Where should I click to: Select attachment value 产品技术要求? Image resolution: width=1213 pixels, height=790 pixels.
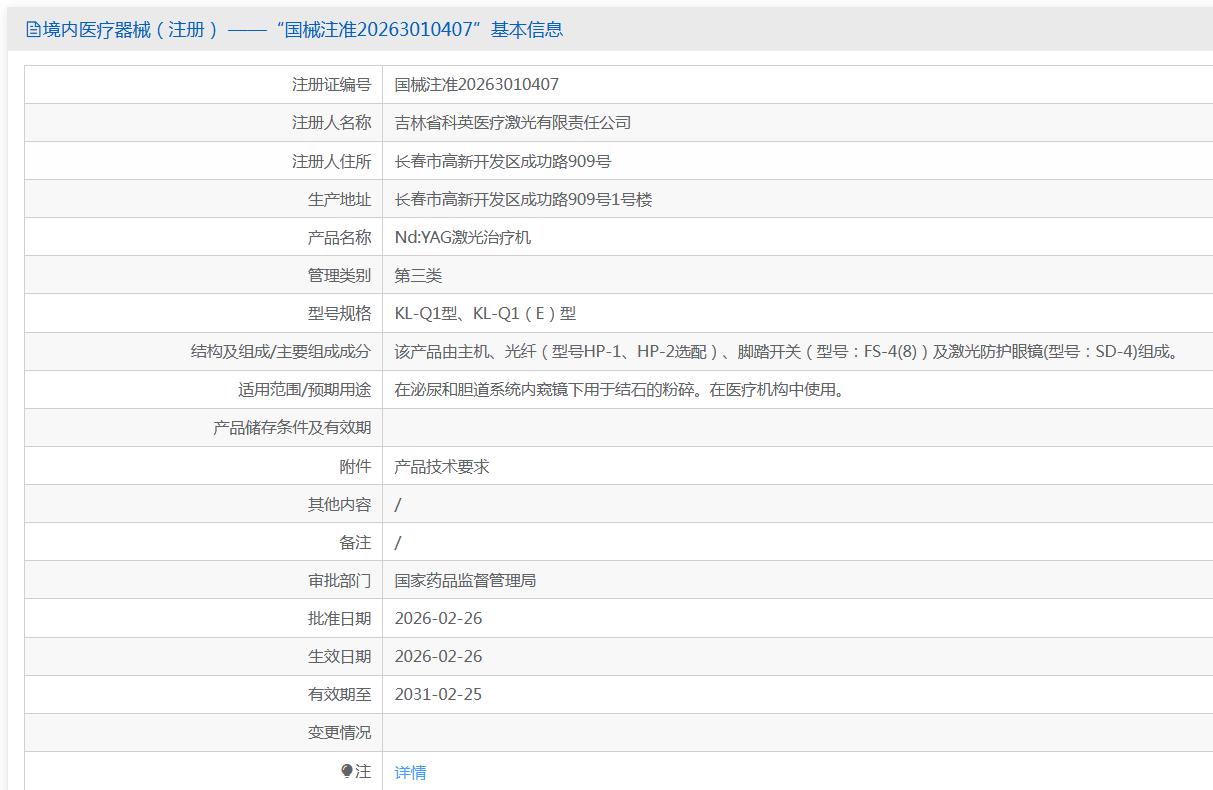tap(442, 466)
